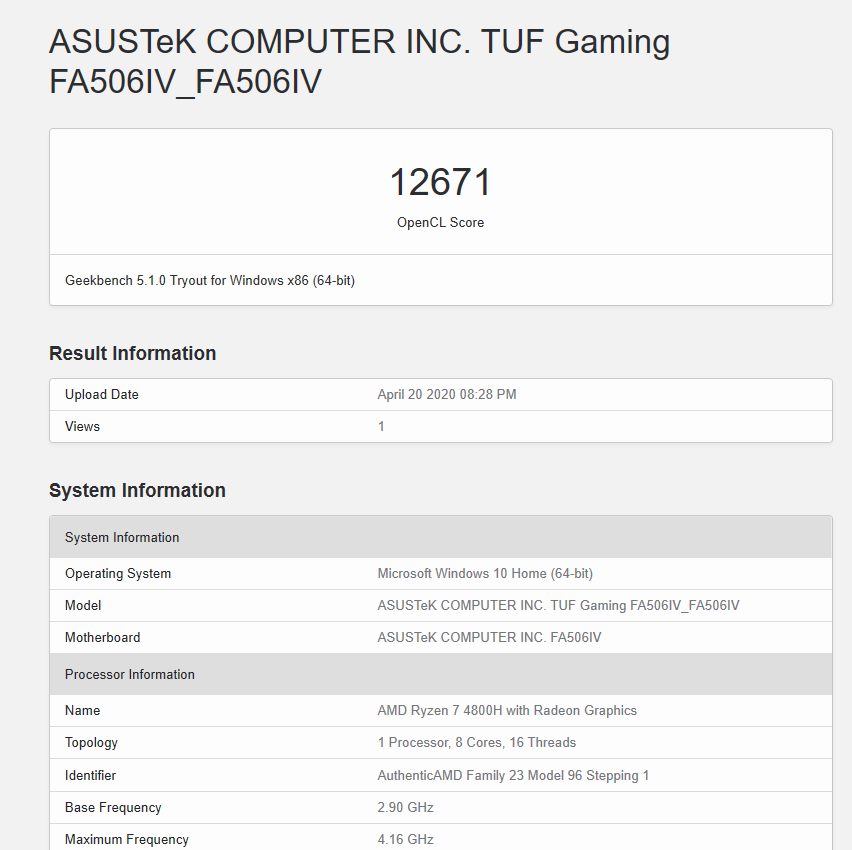Viewport: 852px width, 850px height.
Task: Click the Operating System label
Action: pyautogui.click(x=118, y=574)
